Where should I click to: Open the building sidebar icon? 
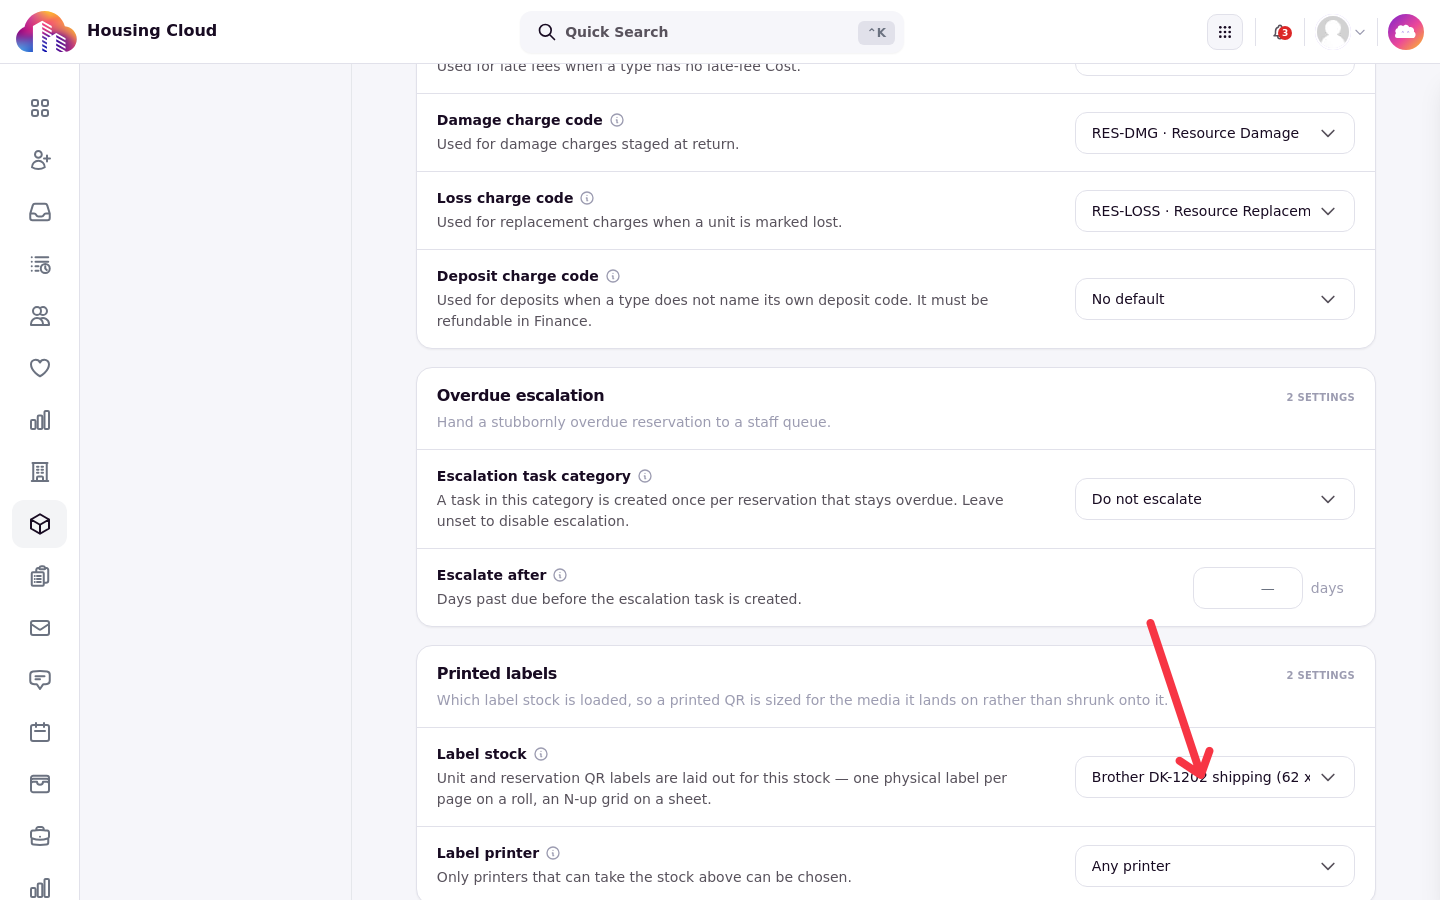tap(40, 472)
